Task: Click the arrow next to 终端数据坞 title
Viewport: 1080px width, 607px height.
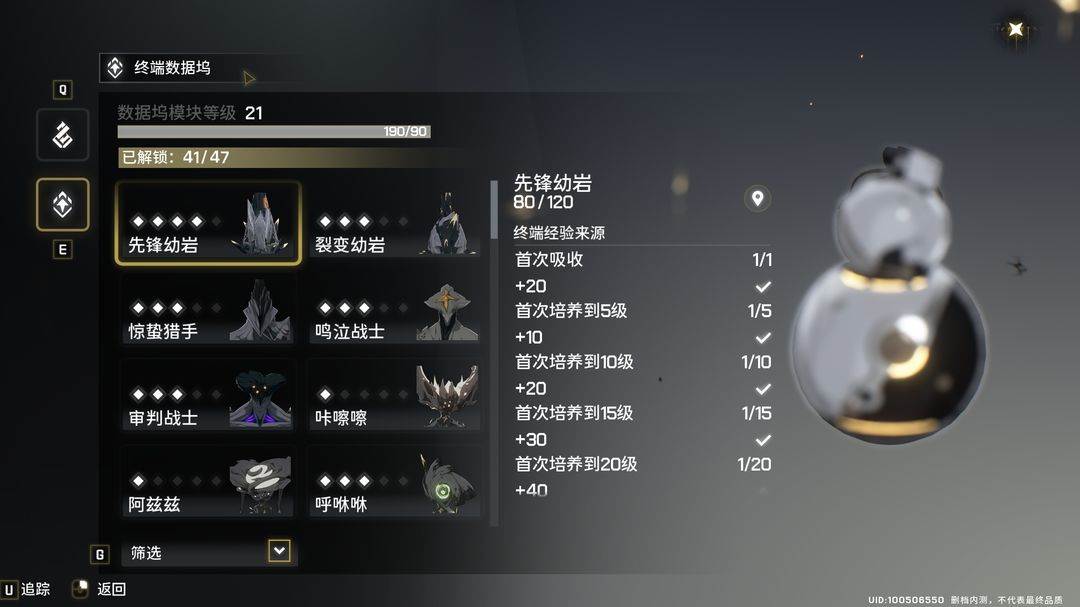Action: (249, 79)
